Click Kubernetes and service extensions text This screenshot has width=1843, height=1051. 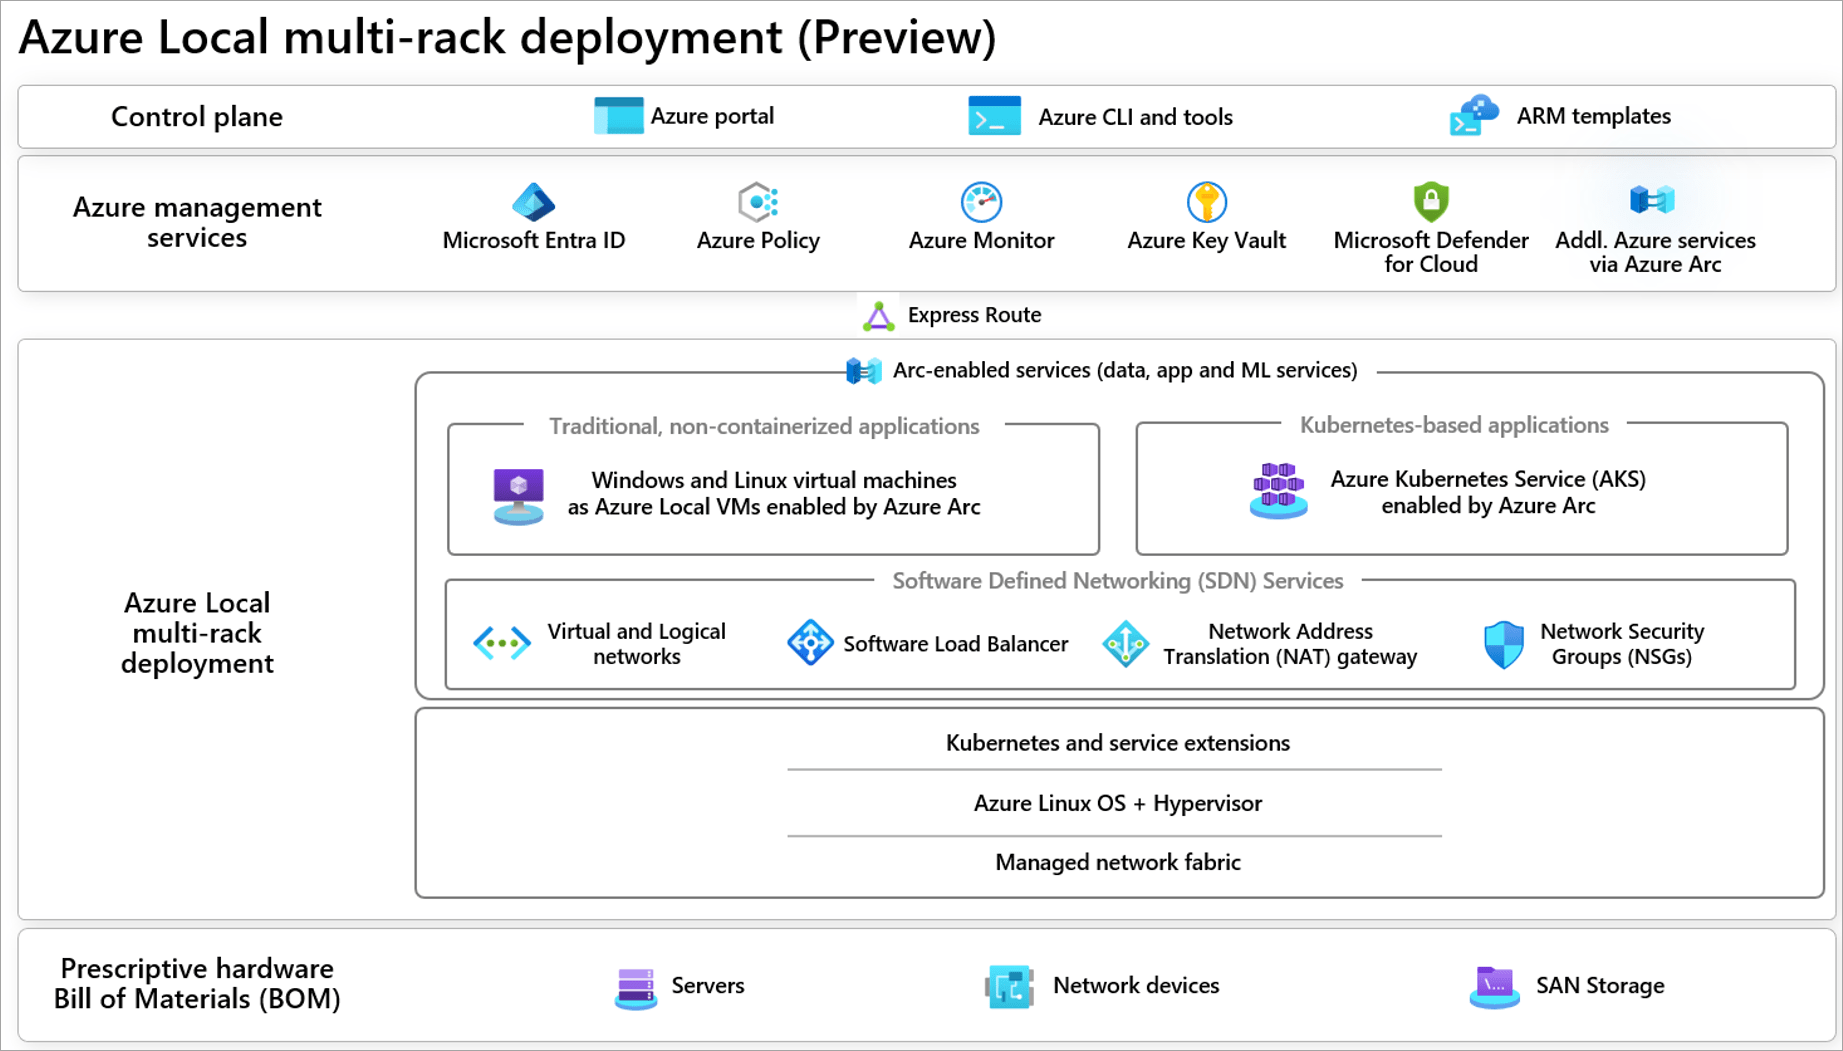tap(1118, 743)
